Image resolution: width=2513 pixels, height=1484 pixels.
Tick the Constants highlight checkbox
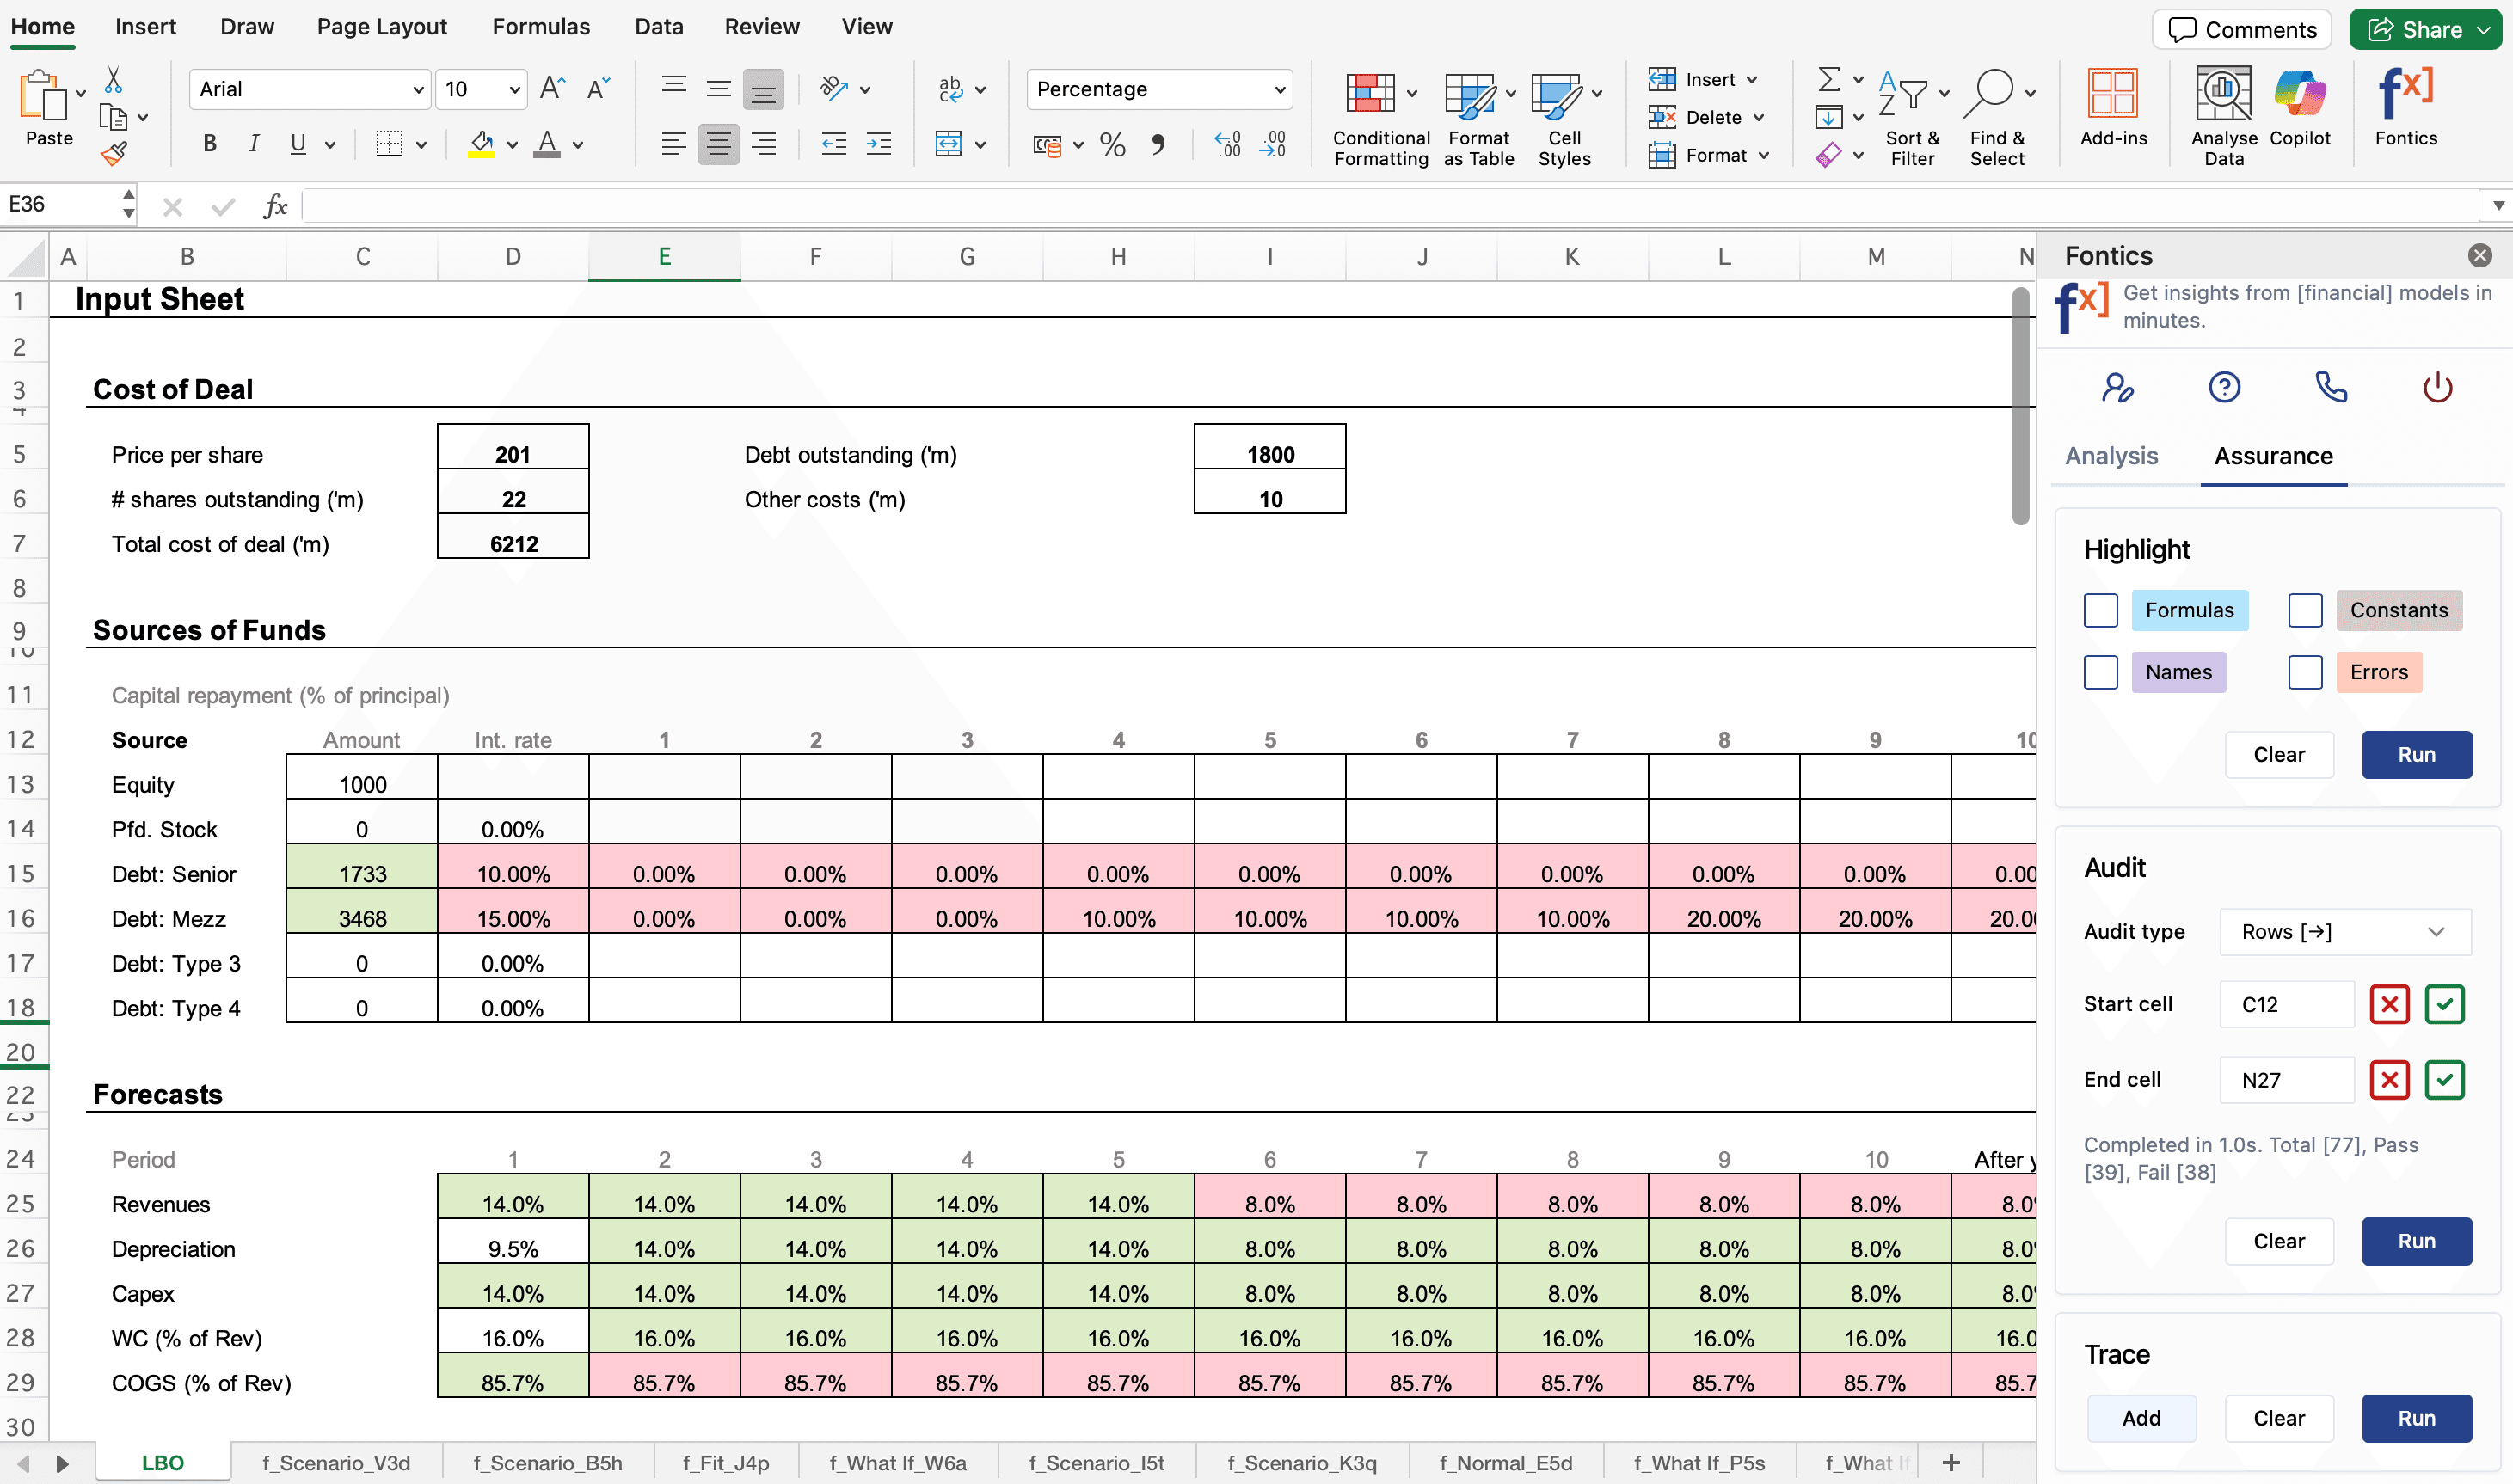(x=2304, y=610)
